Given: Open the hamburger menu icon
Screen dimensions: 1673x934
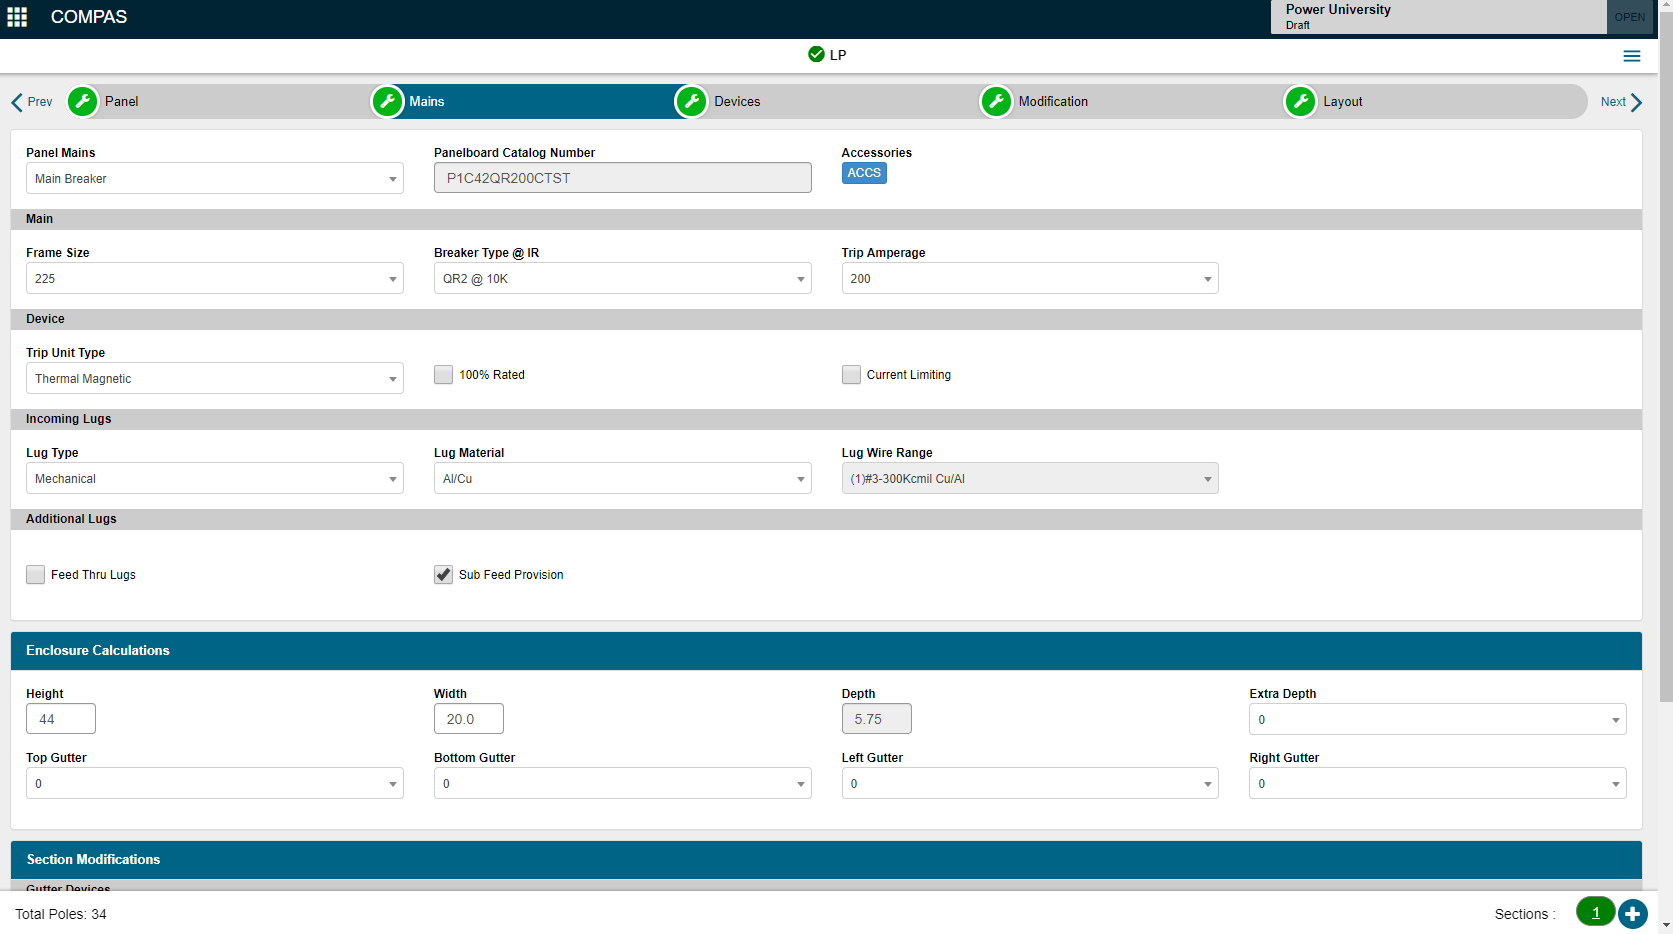Looking at the screenshot, I should [x=1631, y=56].
